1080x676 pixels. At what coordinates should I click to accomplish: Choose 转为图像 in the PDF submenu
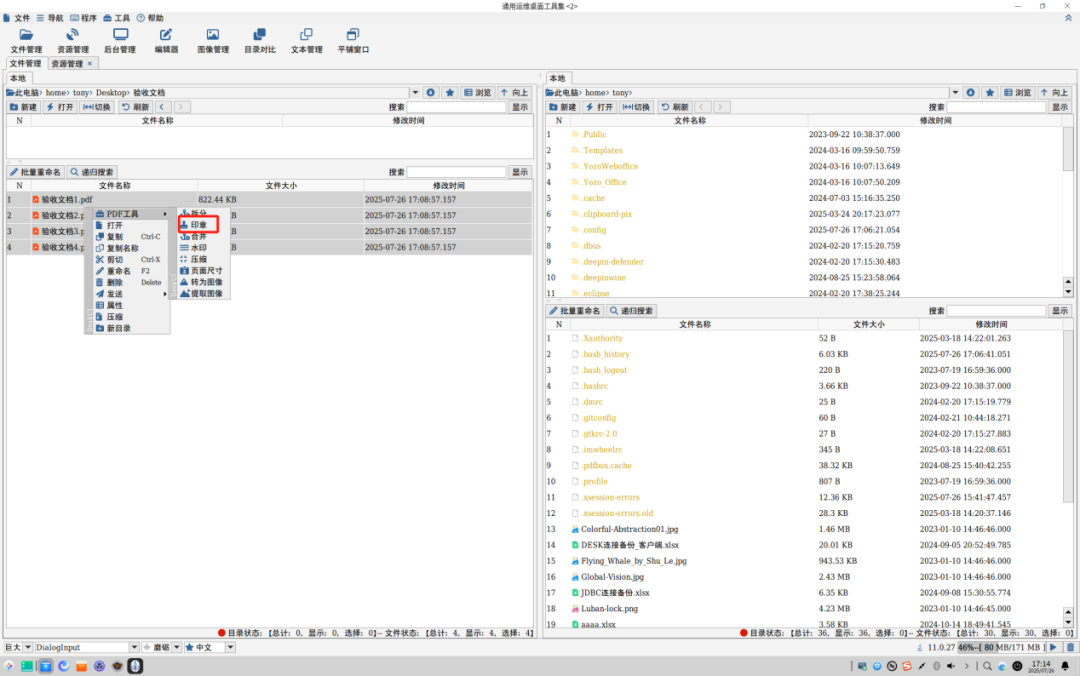203,282
